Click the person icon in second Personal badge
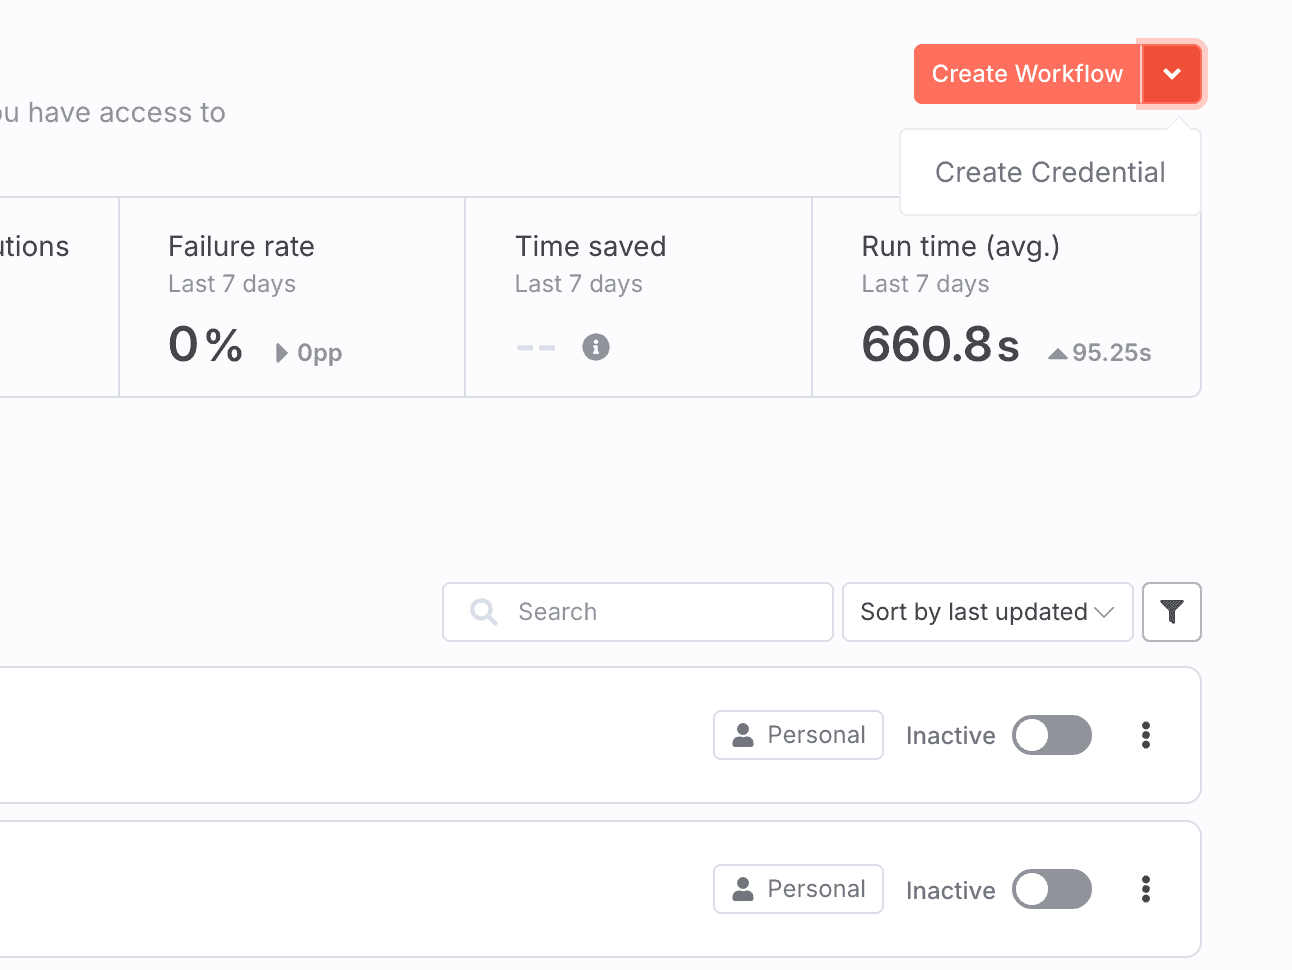This screenshot has width=1292, height=970. [743, 889]
